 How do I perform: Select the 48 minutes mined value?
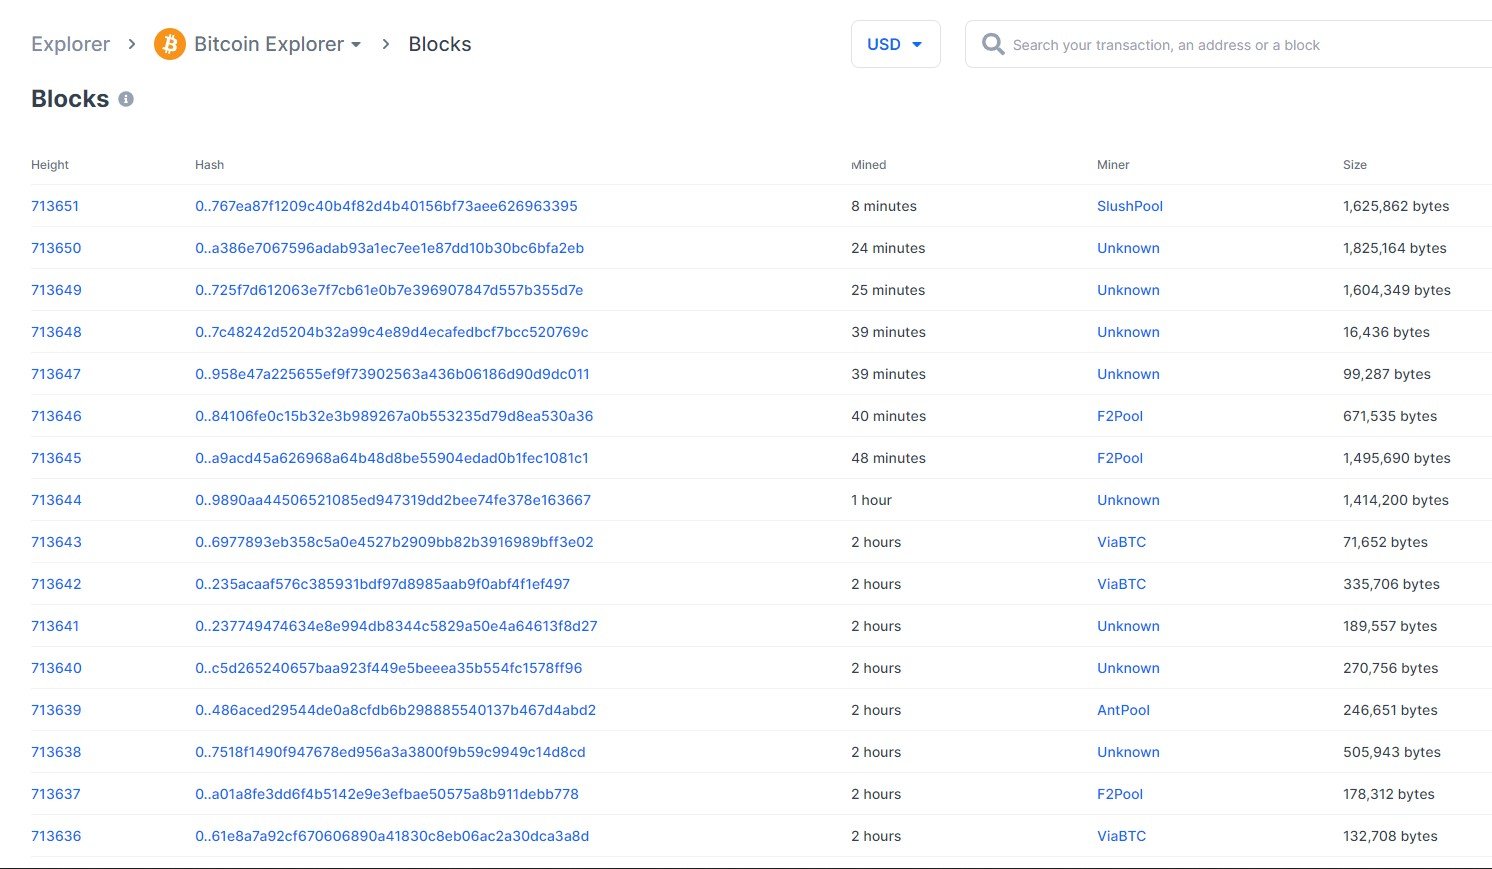pos(888,458)
